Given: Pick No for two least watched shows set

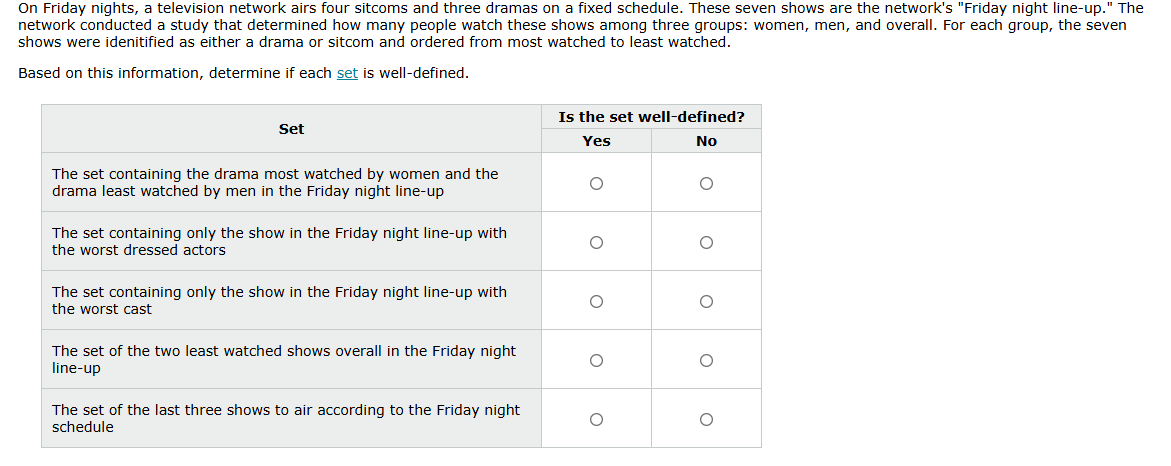Looking at the screenshot, I should coord(706,360).
